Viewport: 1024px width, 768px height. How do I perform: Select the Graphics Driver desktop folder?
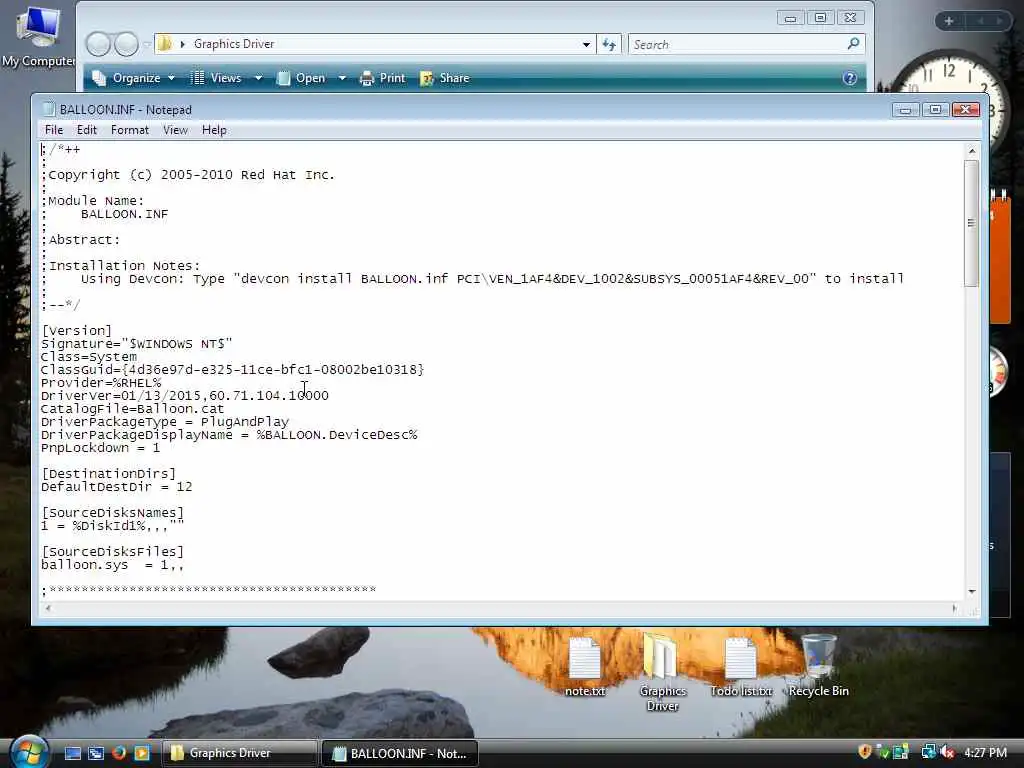coord(662,673)
